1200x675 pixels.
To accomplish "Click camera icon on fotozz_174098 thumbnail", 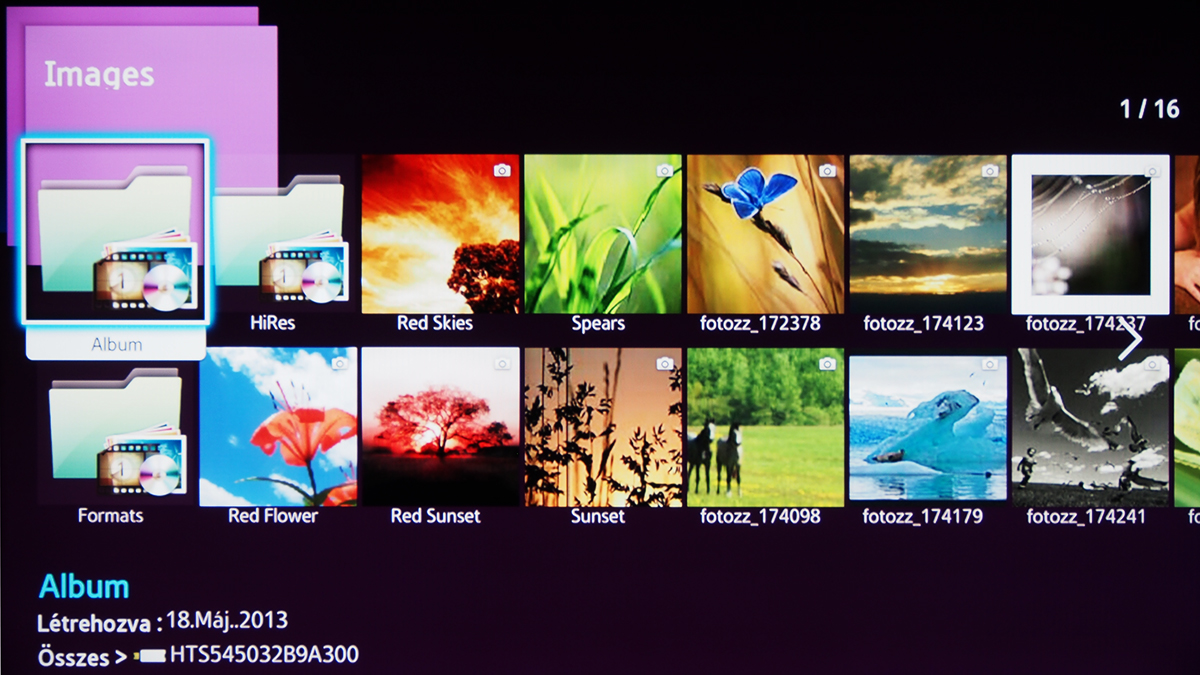I will pyautogui.click(x=827, y=364).
